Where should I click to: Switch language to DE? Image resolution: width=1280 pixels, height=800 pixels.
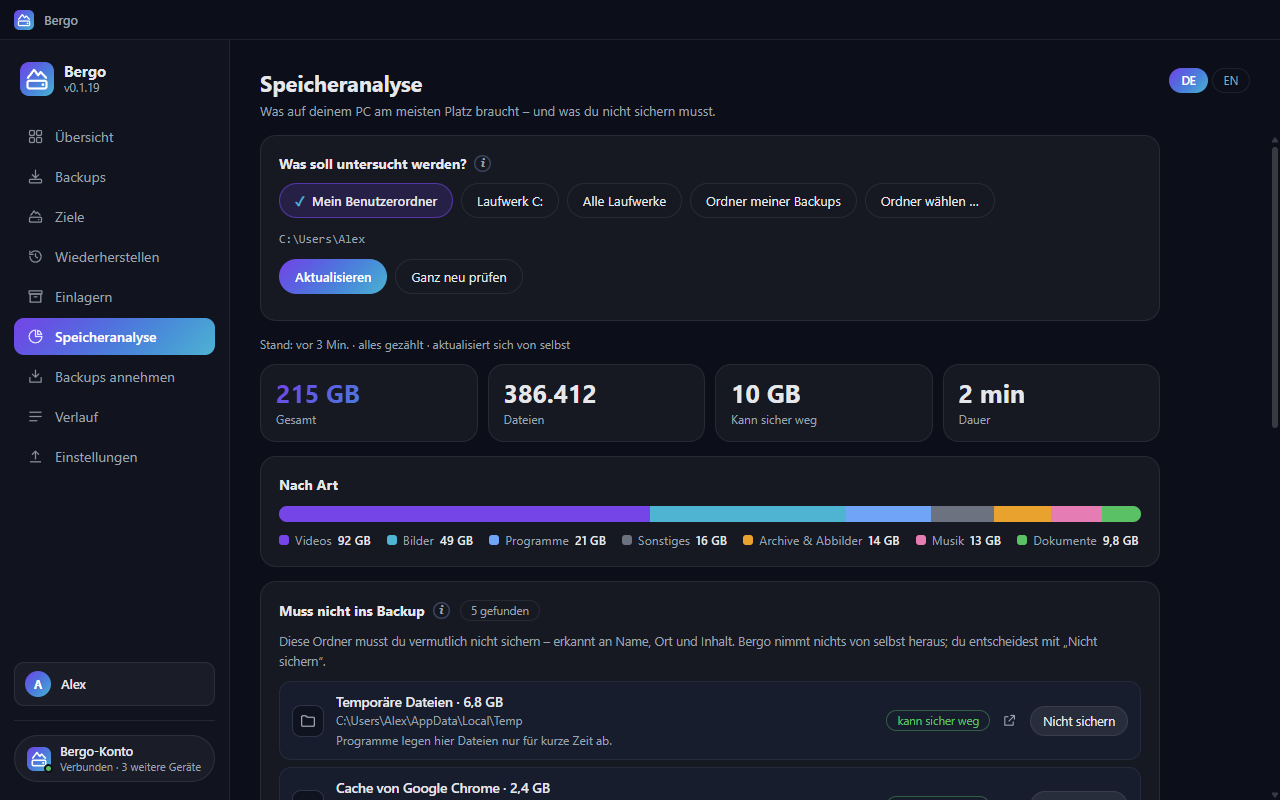tap(1188, 81)
